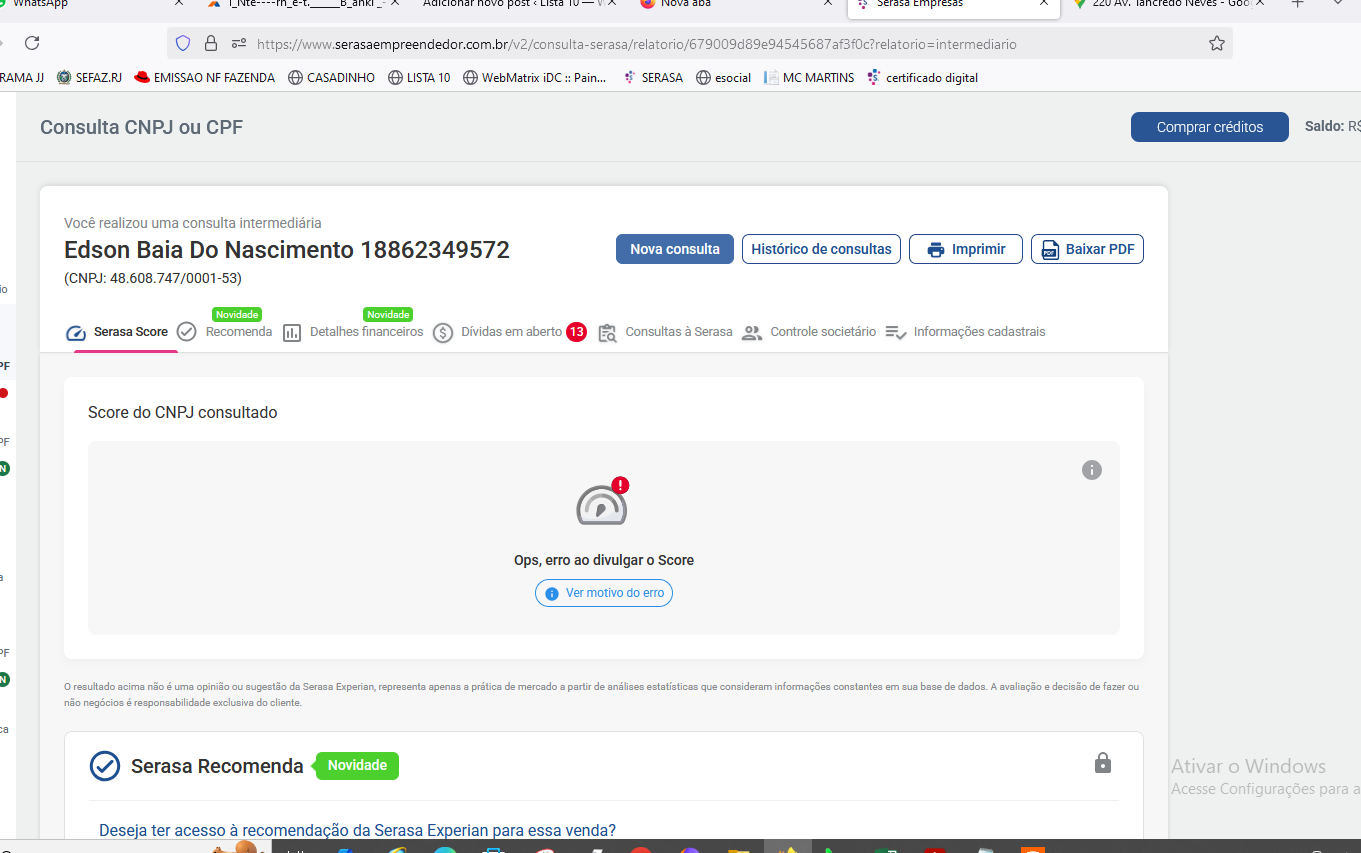Image resolution: width=1361 pixels, height=853 pixels.
Task: Open the Detalhes financeiros section tab
Action: (354, 332)
